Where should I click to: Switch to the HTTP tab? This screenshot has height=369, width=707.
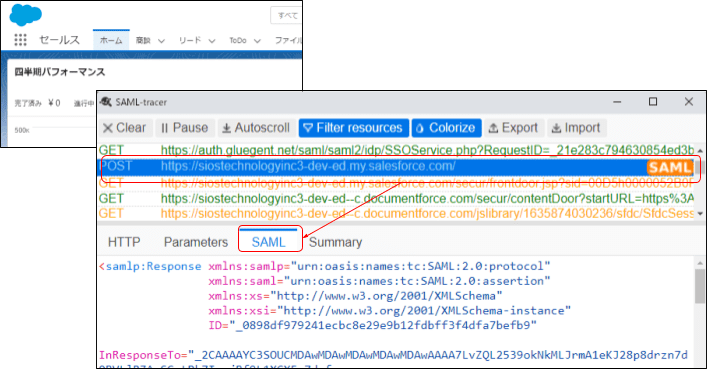124,242
